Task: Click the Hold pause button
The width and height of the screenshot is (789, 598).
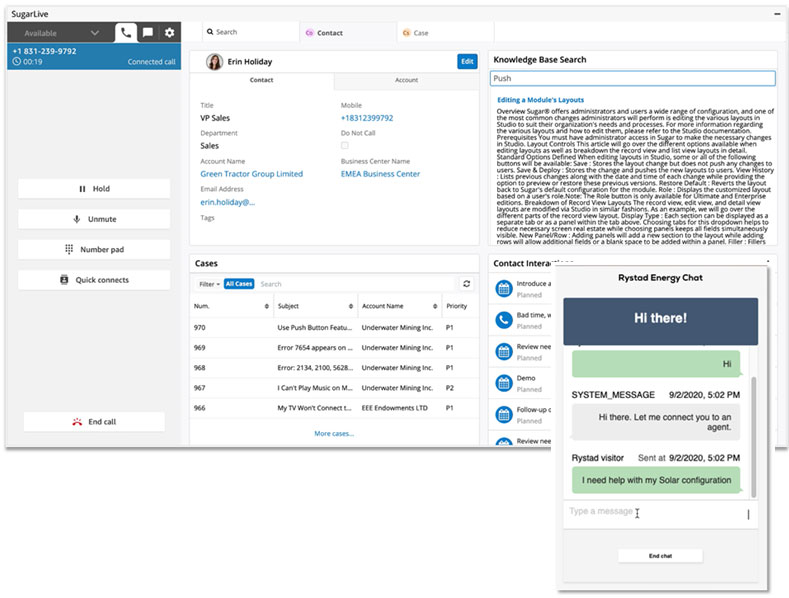Action: [x=94, y=189]
